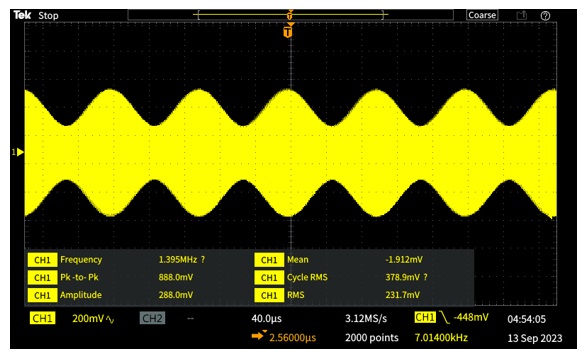This screenshot has height=360, width=587.
Task: Click the save-to-file icon beside Coarse
Action: 521,15
